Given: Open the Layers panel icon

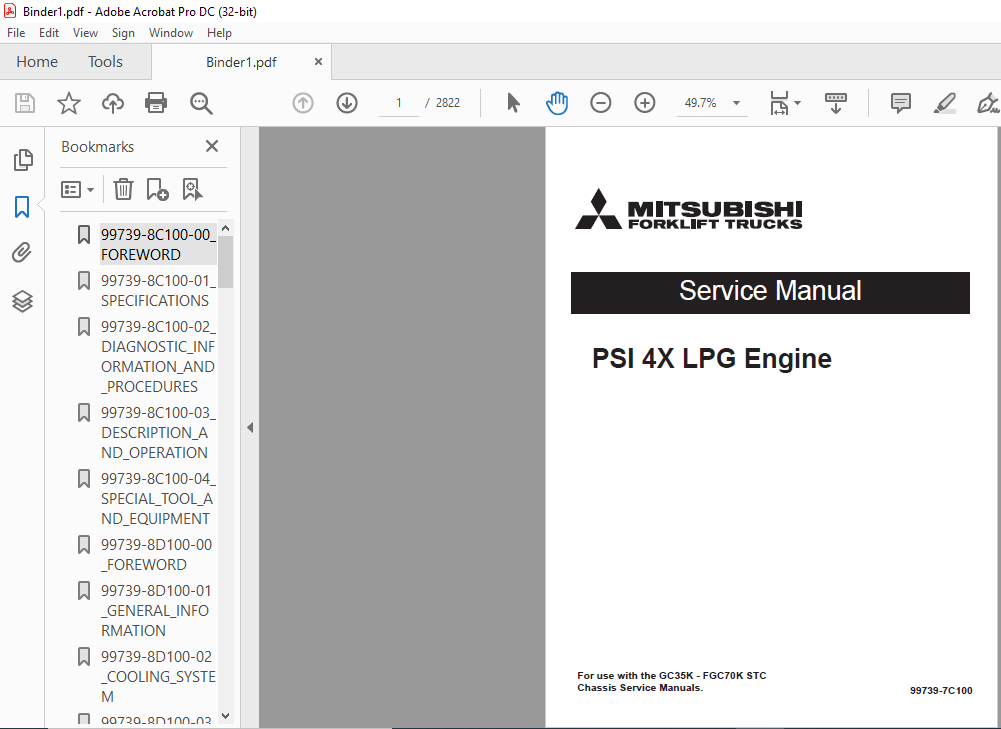Looking at the screenshot, I should click(x=22, y=301).
